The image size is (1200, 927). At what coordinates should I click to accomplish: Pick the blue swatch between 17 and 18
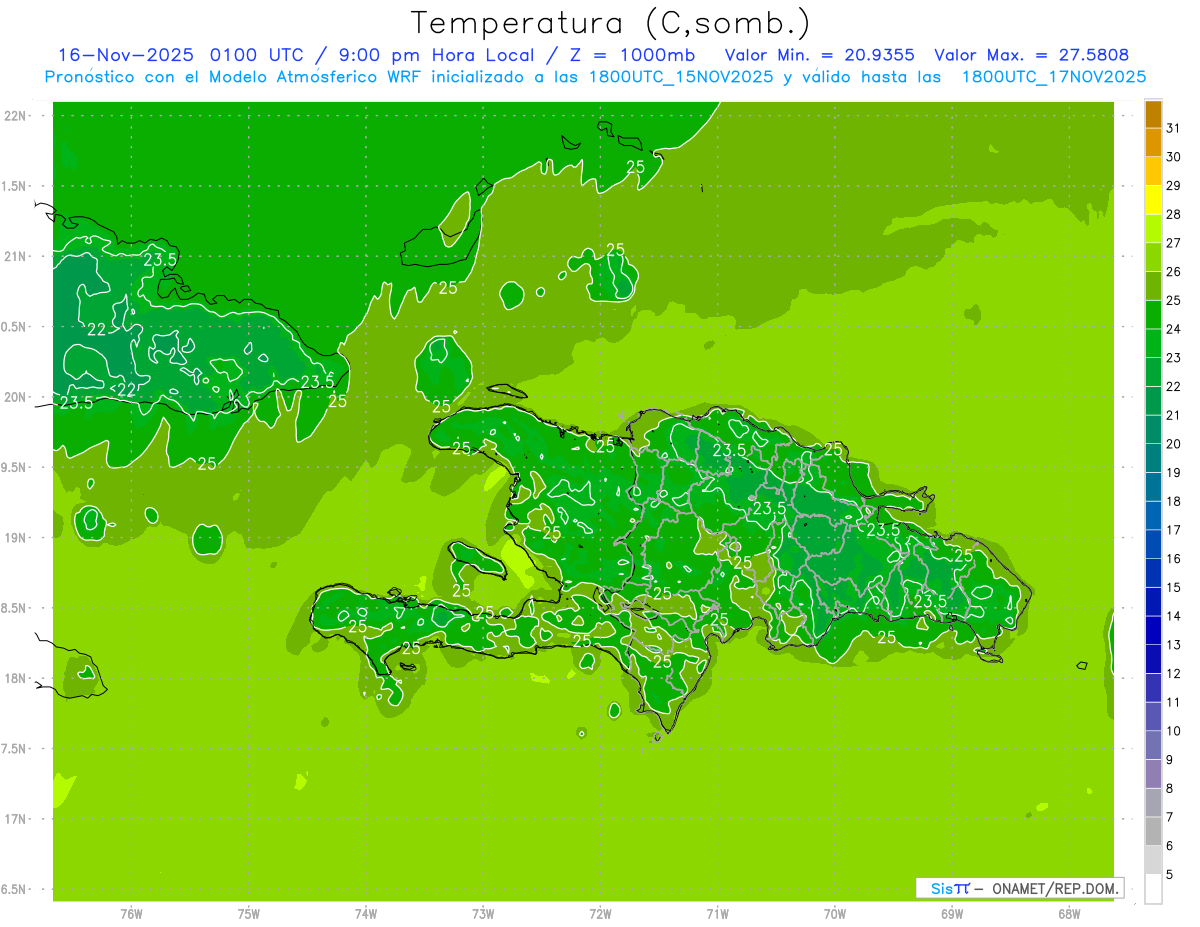pyautogui.click(x=1153, y=515)
